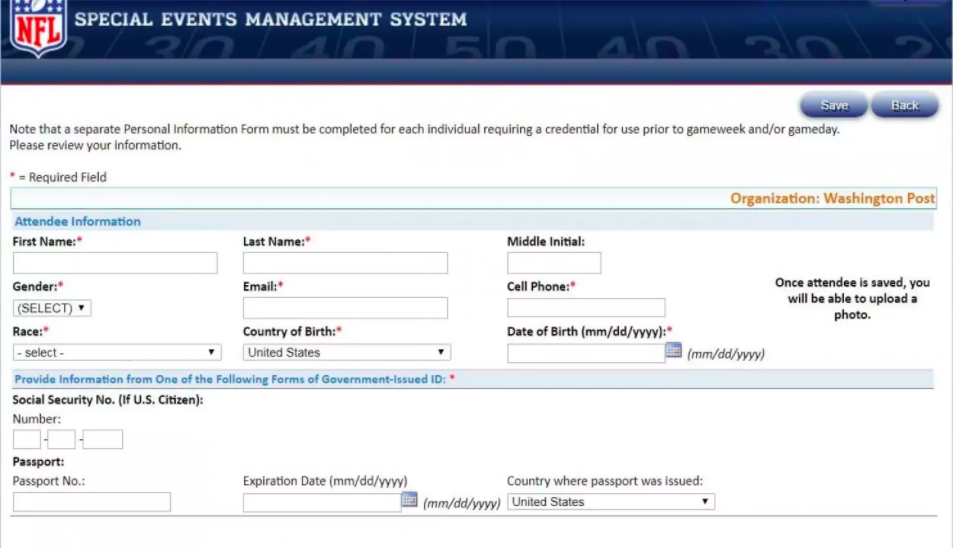Viewport: 956px width, 548px height.
Task: Click the passport Expiration Date text field
Action: [322, 502]
